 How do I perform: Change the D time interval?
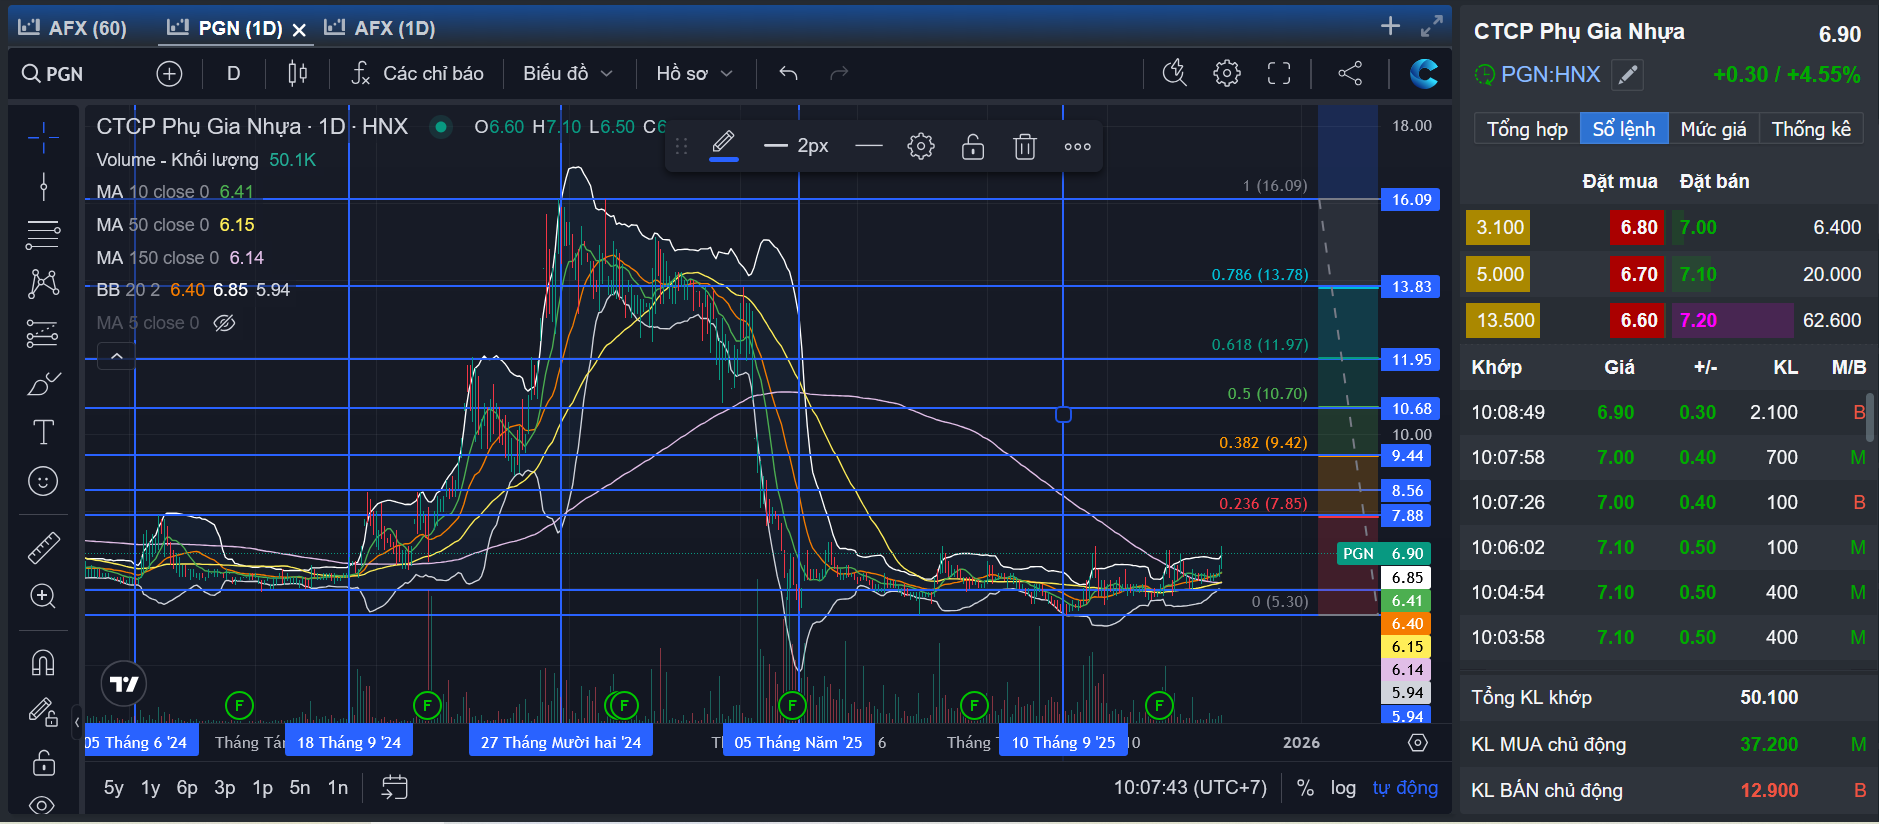pos(233,73)
